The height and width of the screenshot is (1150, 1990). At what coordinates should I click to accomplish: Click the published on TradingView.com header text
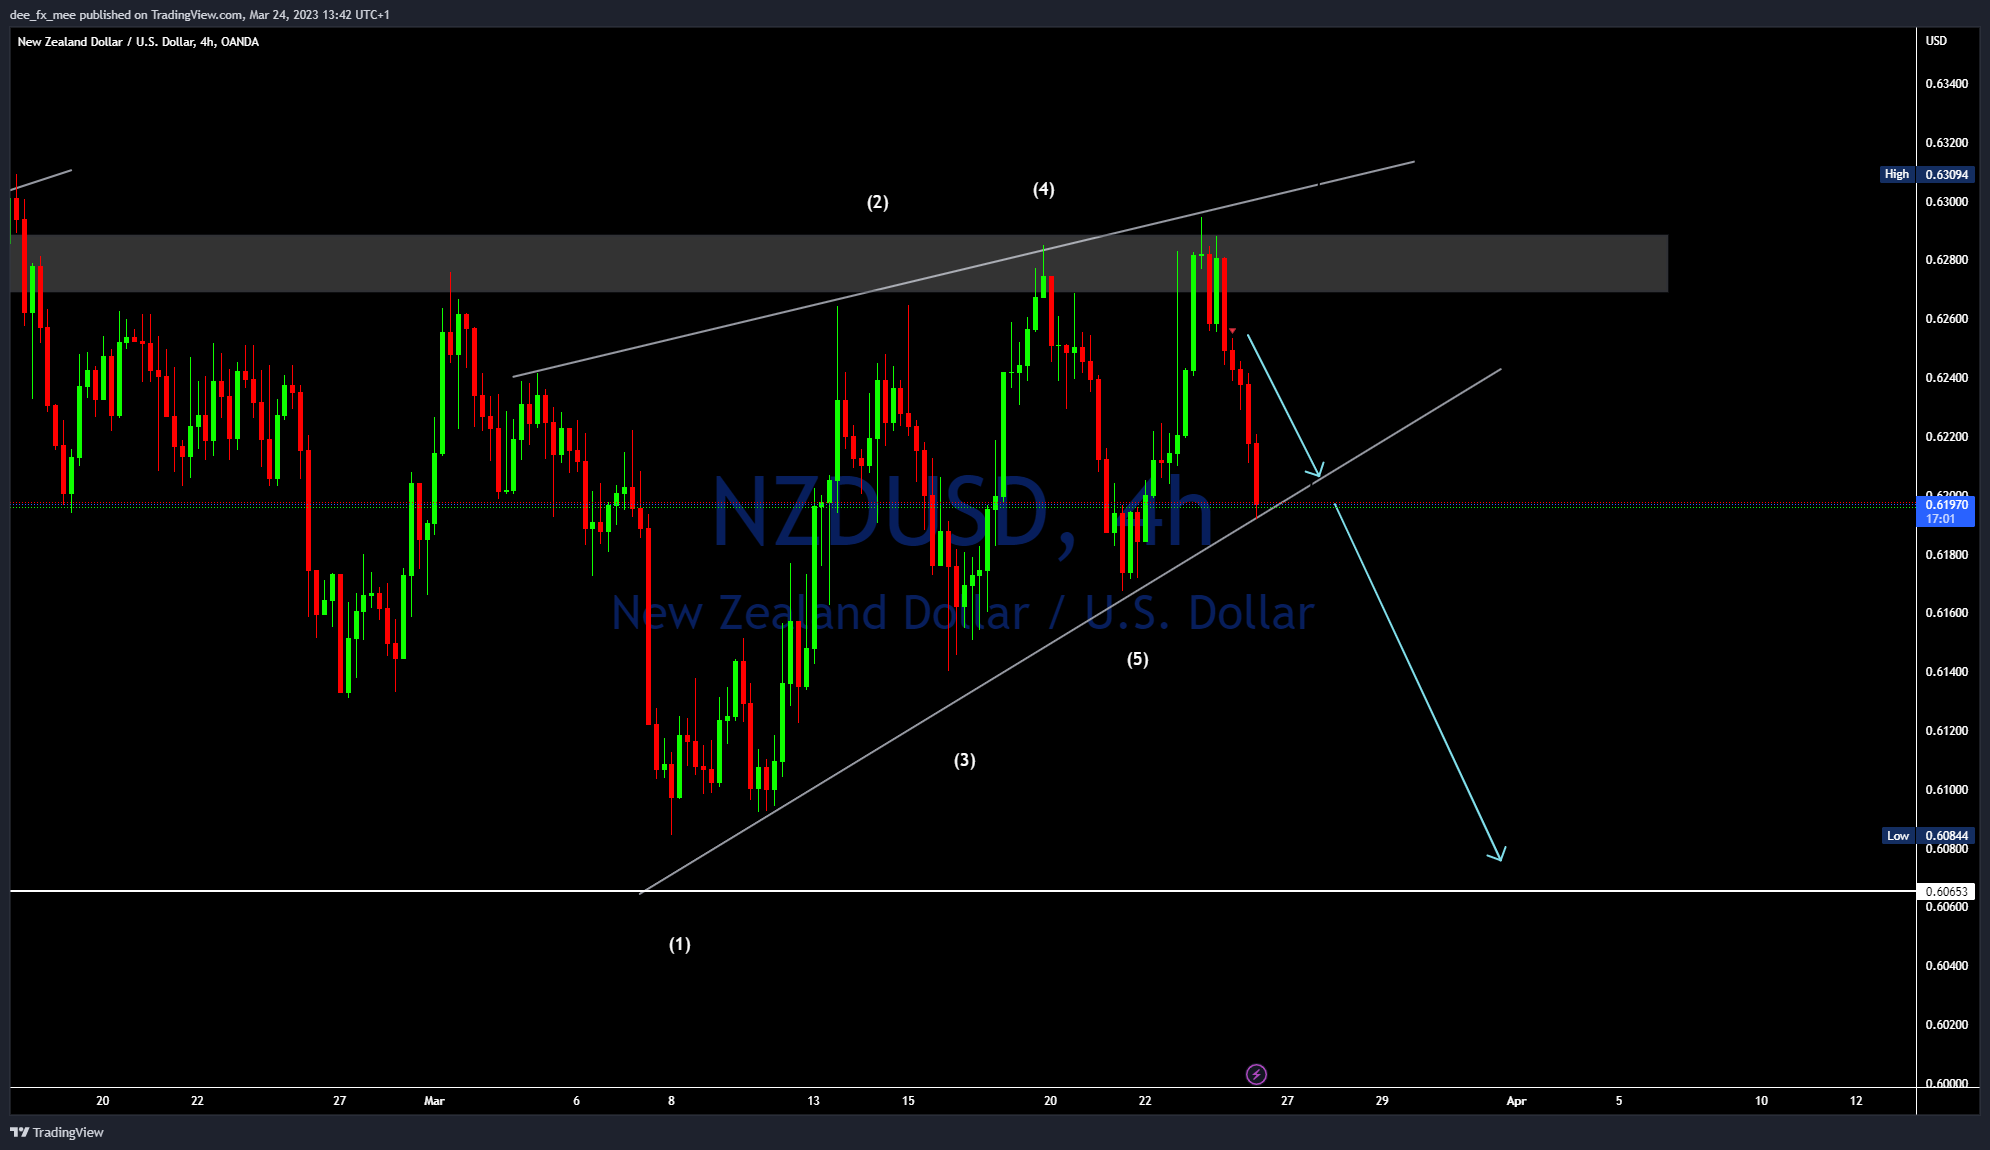click(x=200, y=15)
